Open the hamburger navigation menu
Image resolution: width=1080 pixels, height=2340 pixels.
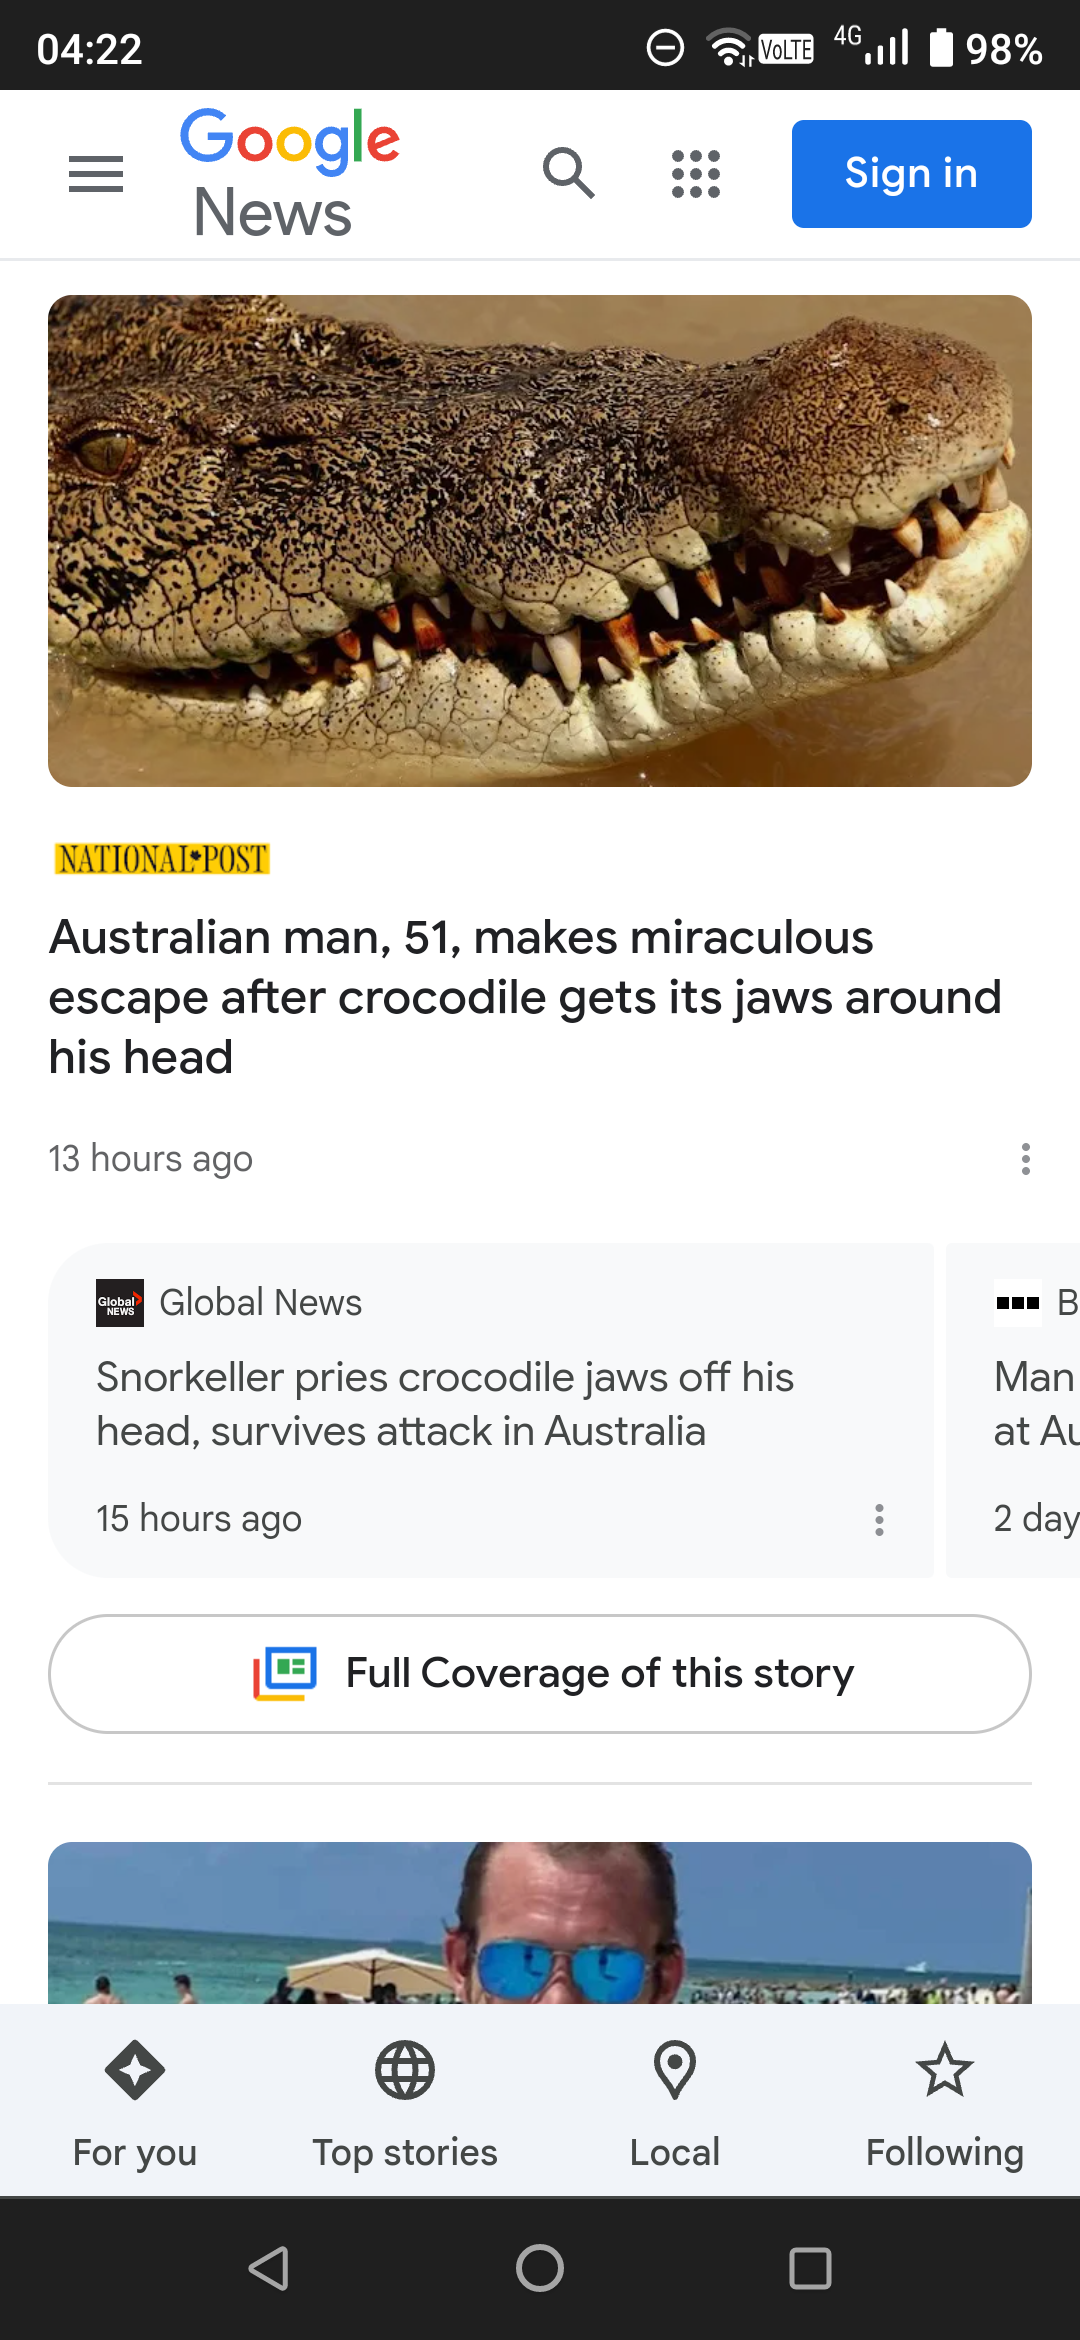point(96,174)
